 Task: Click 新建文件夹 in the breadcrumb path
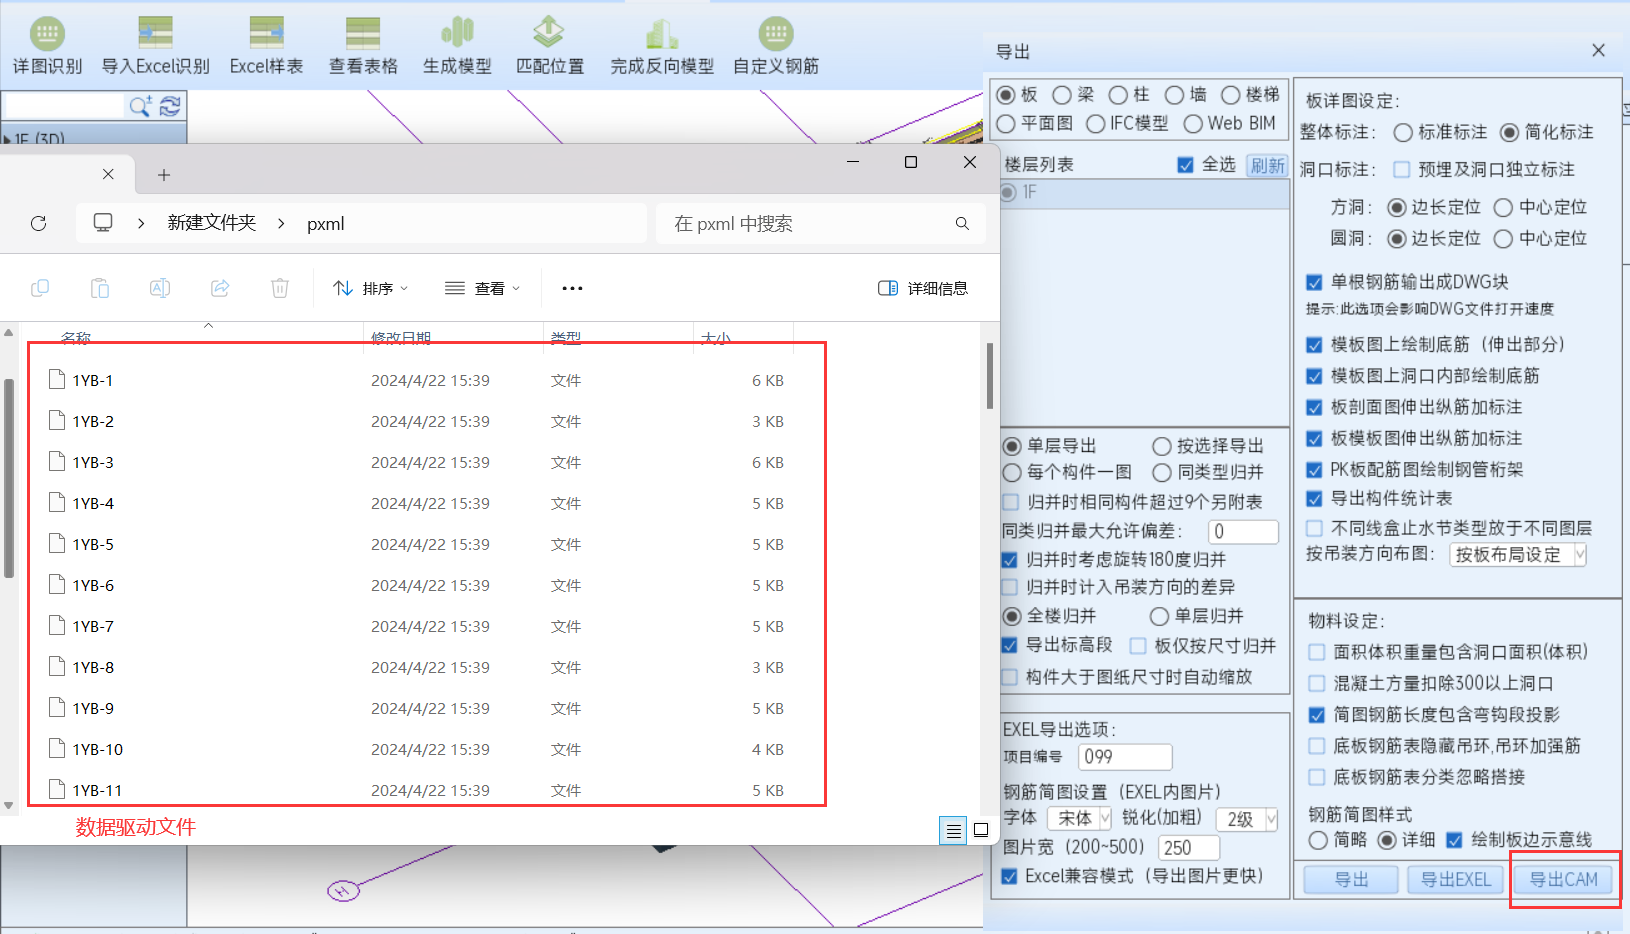[211, 224]
